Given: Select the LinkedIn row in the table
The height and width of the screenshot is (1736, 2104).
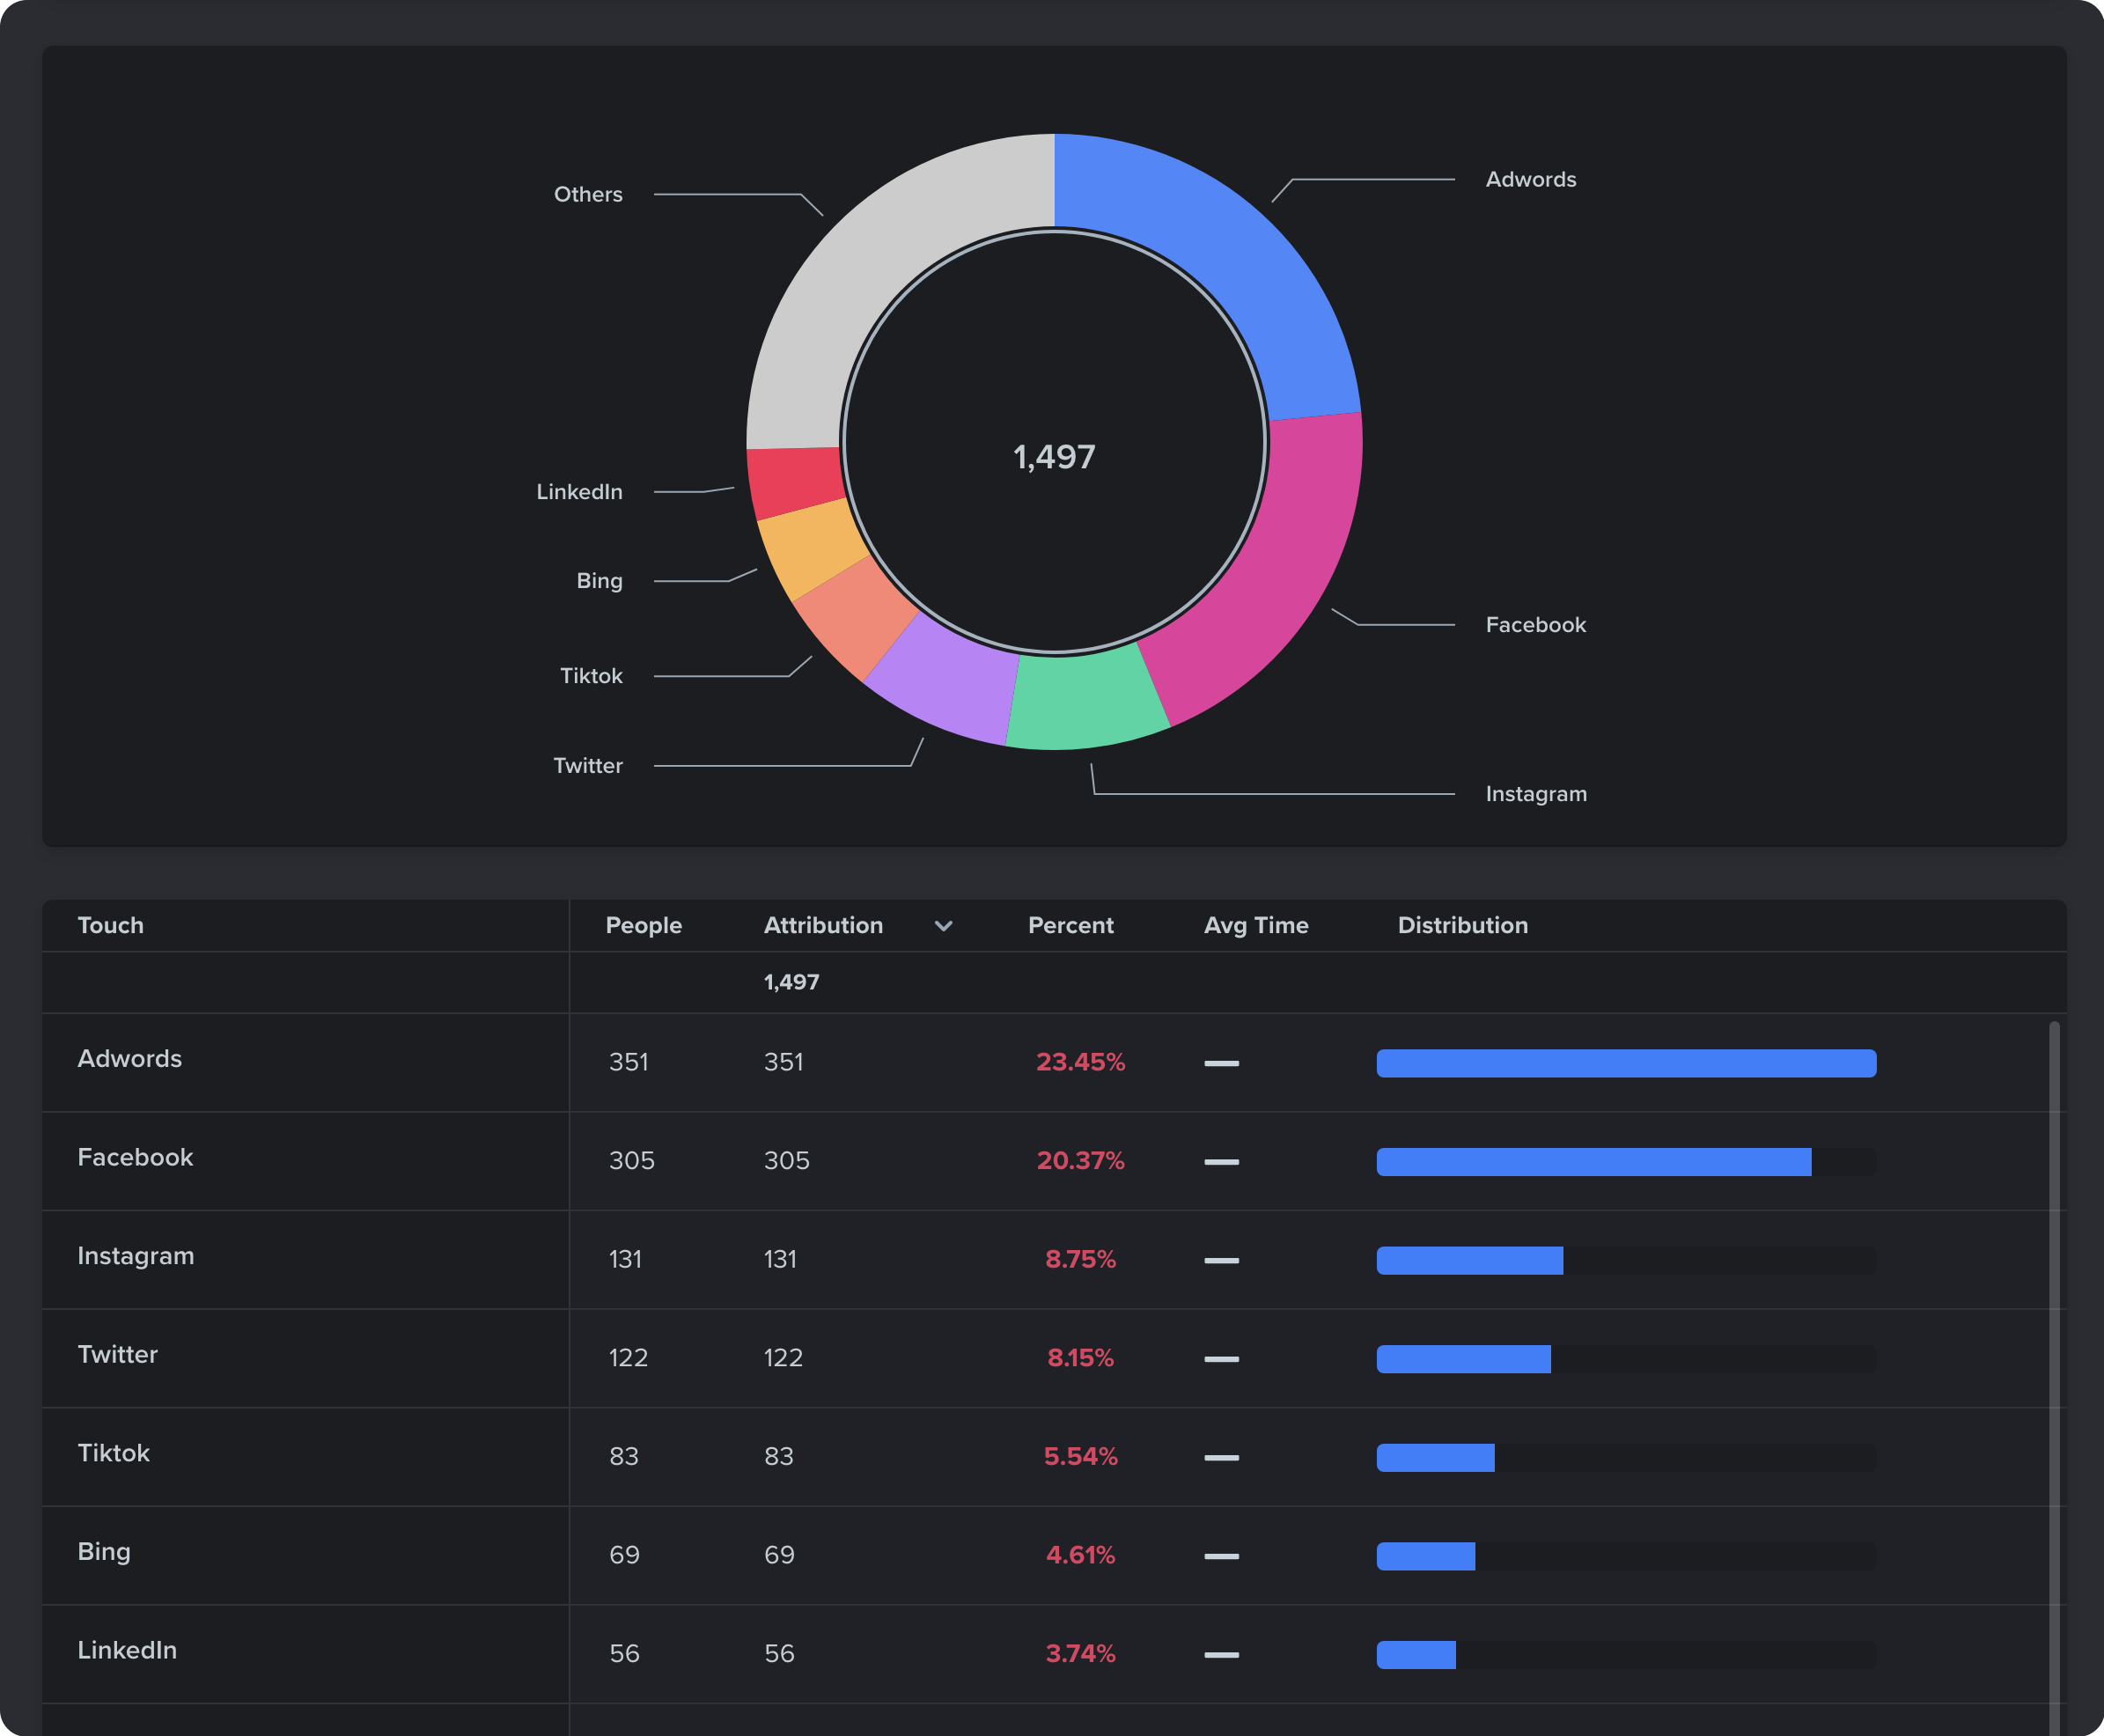Looking at the screenshot, I should pos(1054,1654).
